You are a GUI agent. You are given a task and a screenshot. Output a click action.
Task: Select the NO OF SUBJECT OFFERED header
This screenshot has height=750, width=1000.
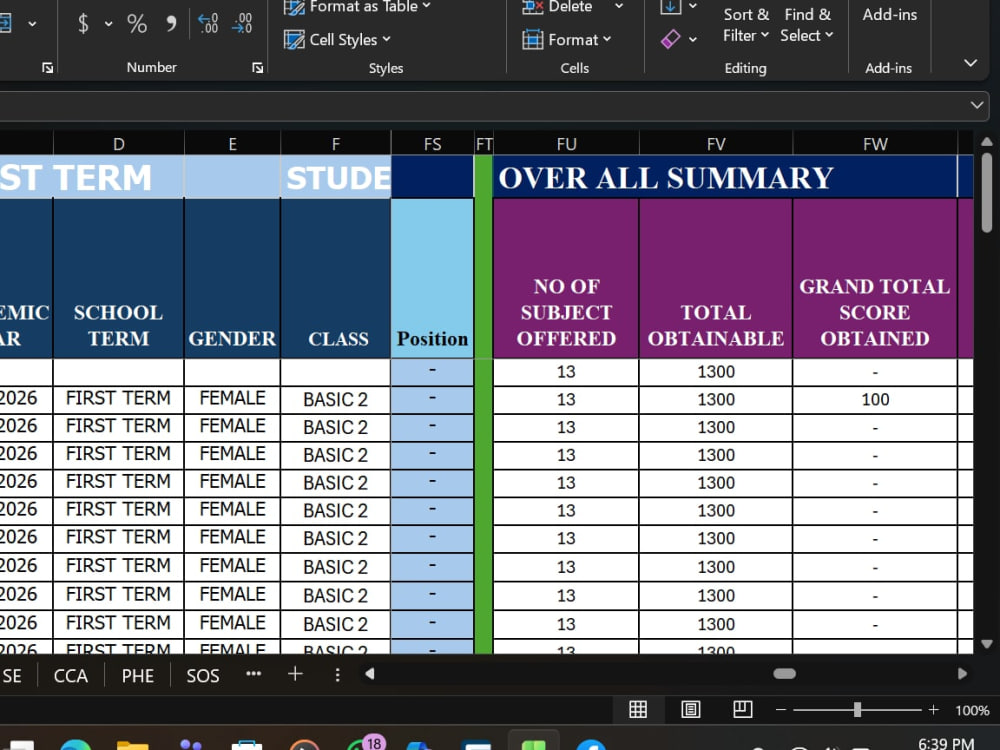click(x=566, y=278)
